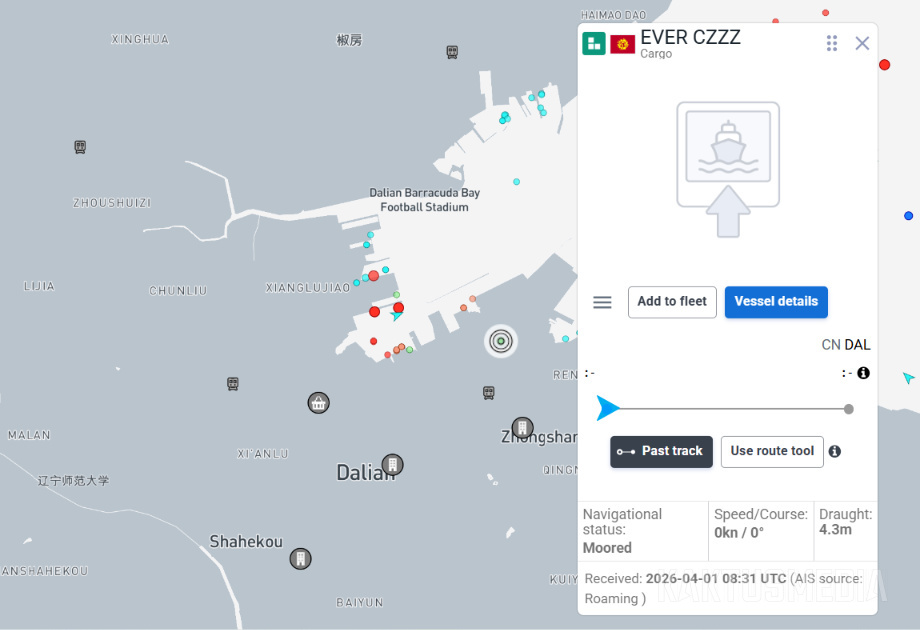Click the blue arrow on voyage progress bar

click(x=607, y=408)
